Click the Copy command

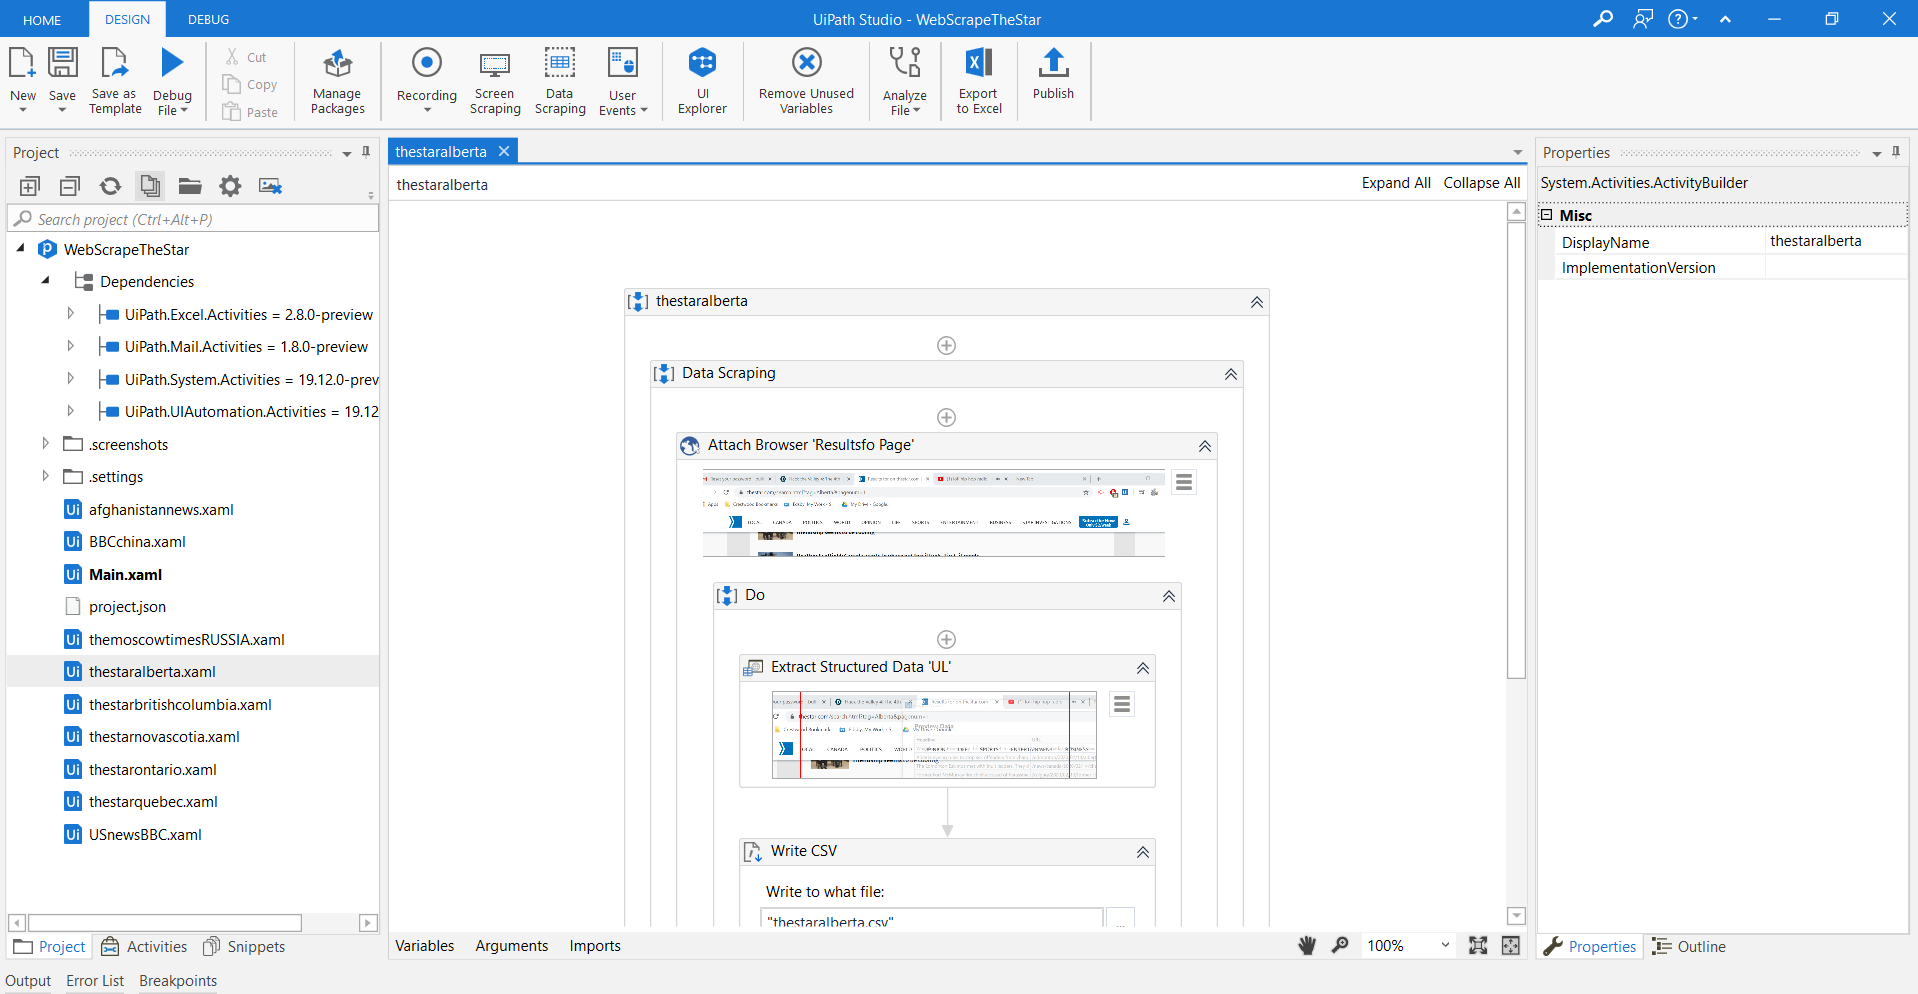click(x=250, y=85)
